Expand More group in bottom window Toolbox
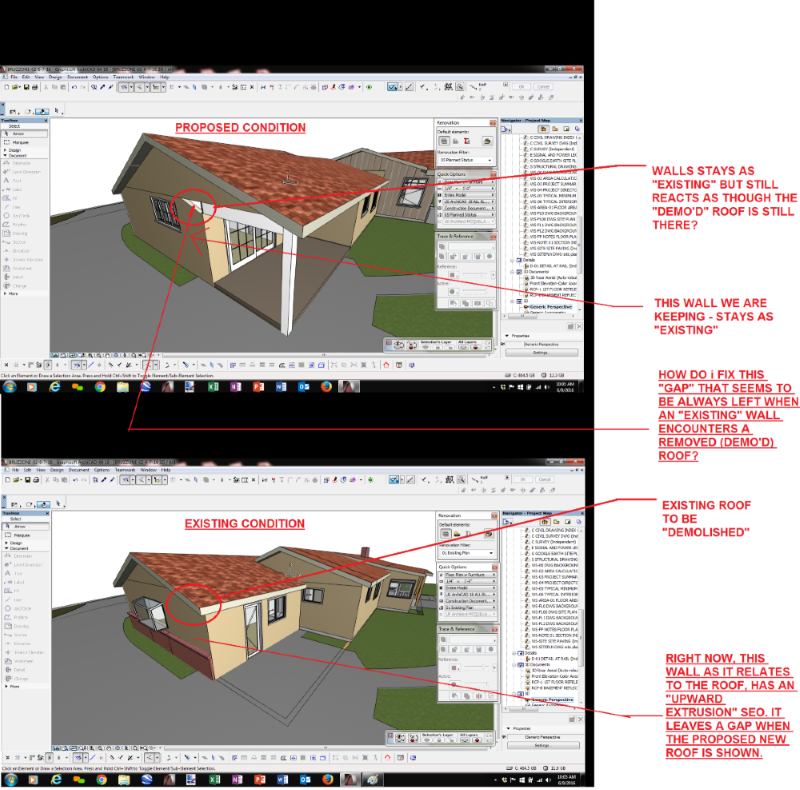Viewport: 800px width, 790px height. [x=6, y=686]
